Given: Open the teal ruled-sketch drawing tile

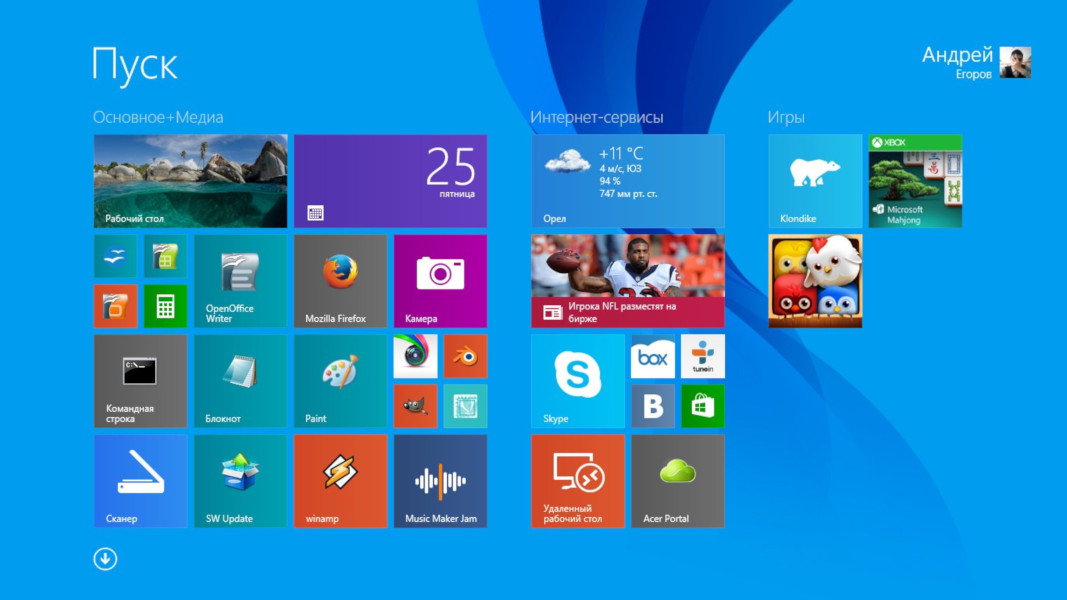Looking at the screenshot, I should click(465, 406).
